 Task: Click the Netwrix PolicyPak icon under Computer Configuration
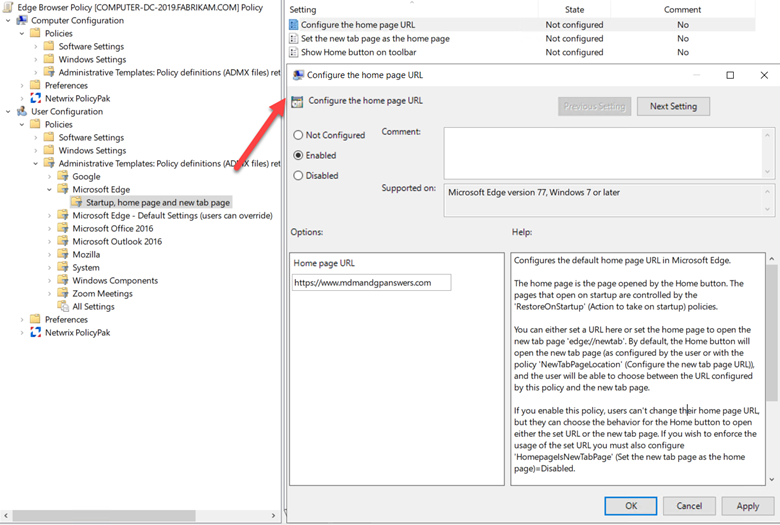point(35,99)
